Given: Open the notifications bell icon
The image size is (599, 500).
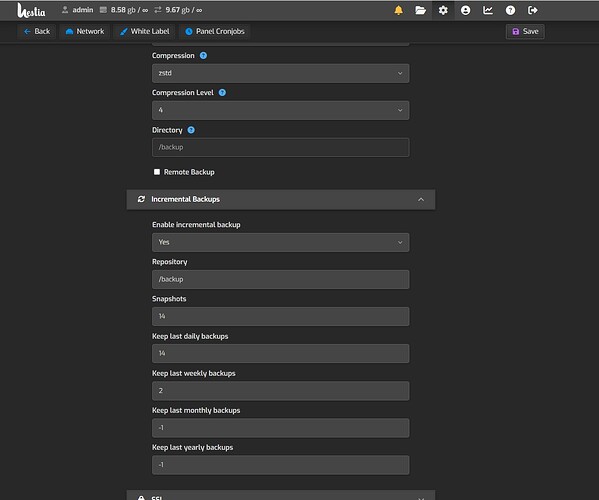Looking at the screenshot, I should 398,10.
